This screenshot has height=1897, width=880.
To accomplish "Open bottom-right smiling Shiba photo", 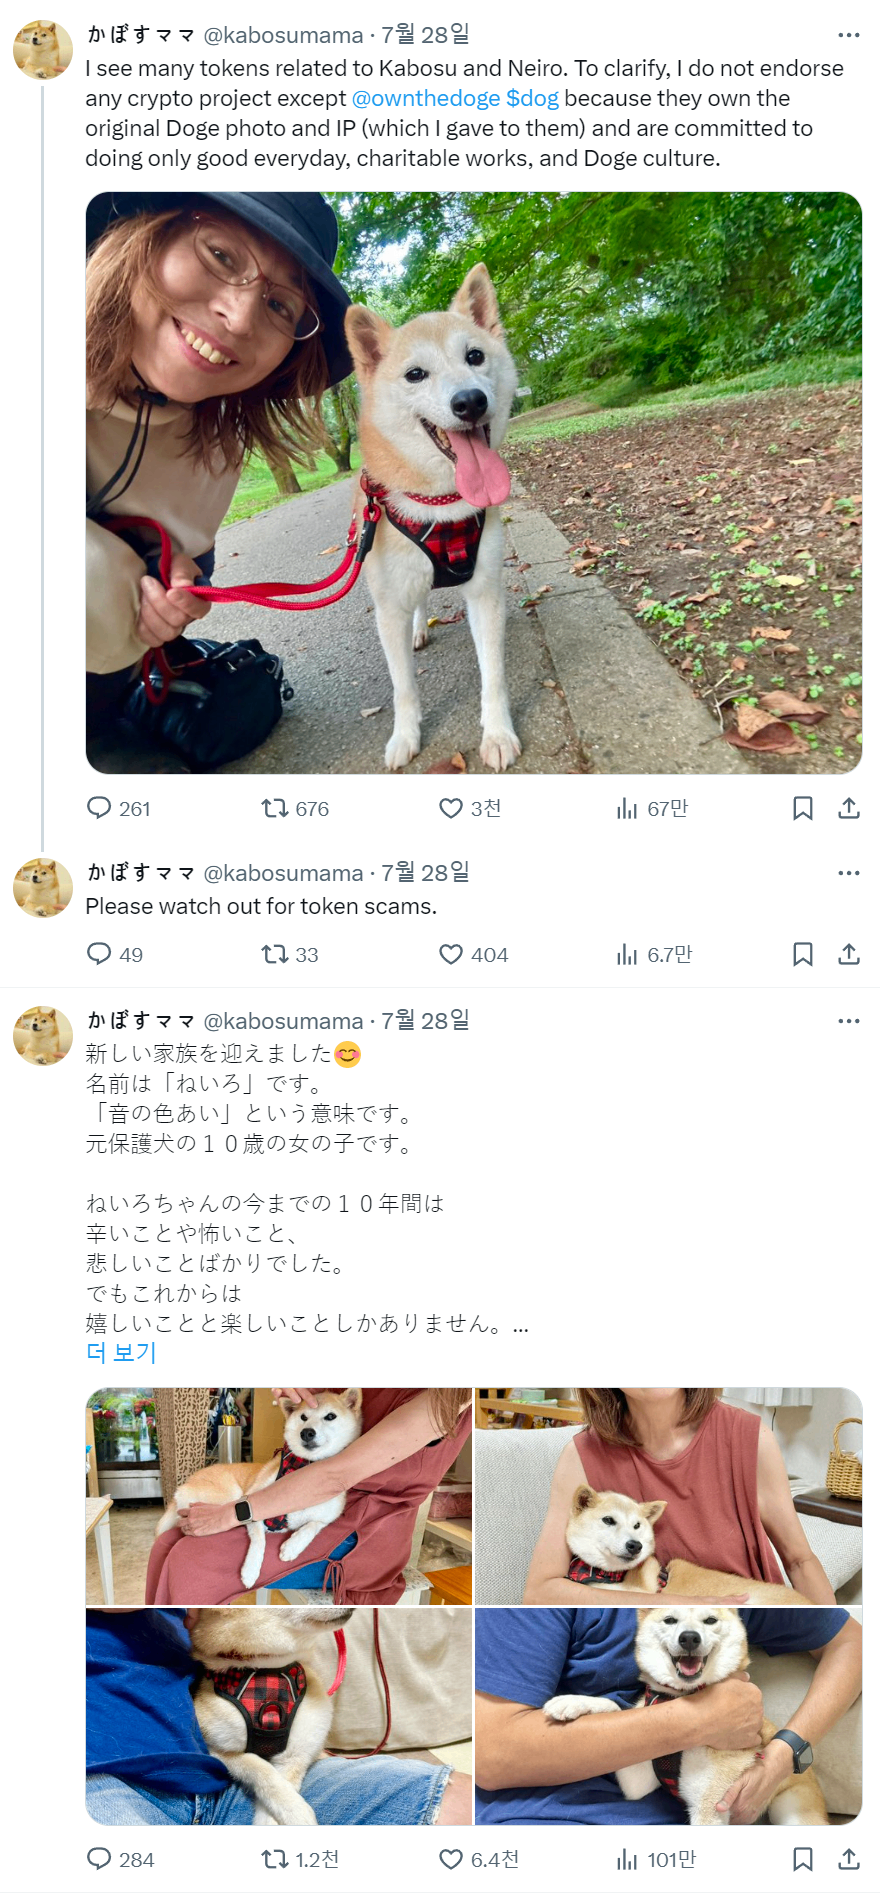I will pyautogui.click(x=668, y=1716).
